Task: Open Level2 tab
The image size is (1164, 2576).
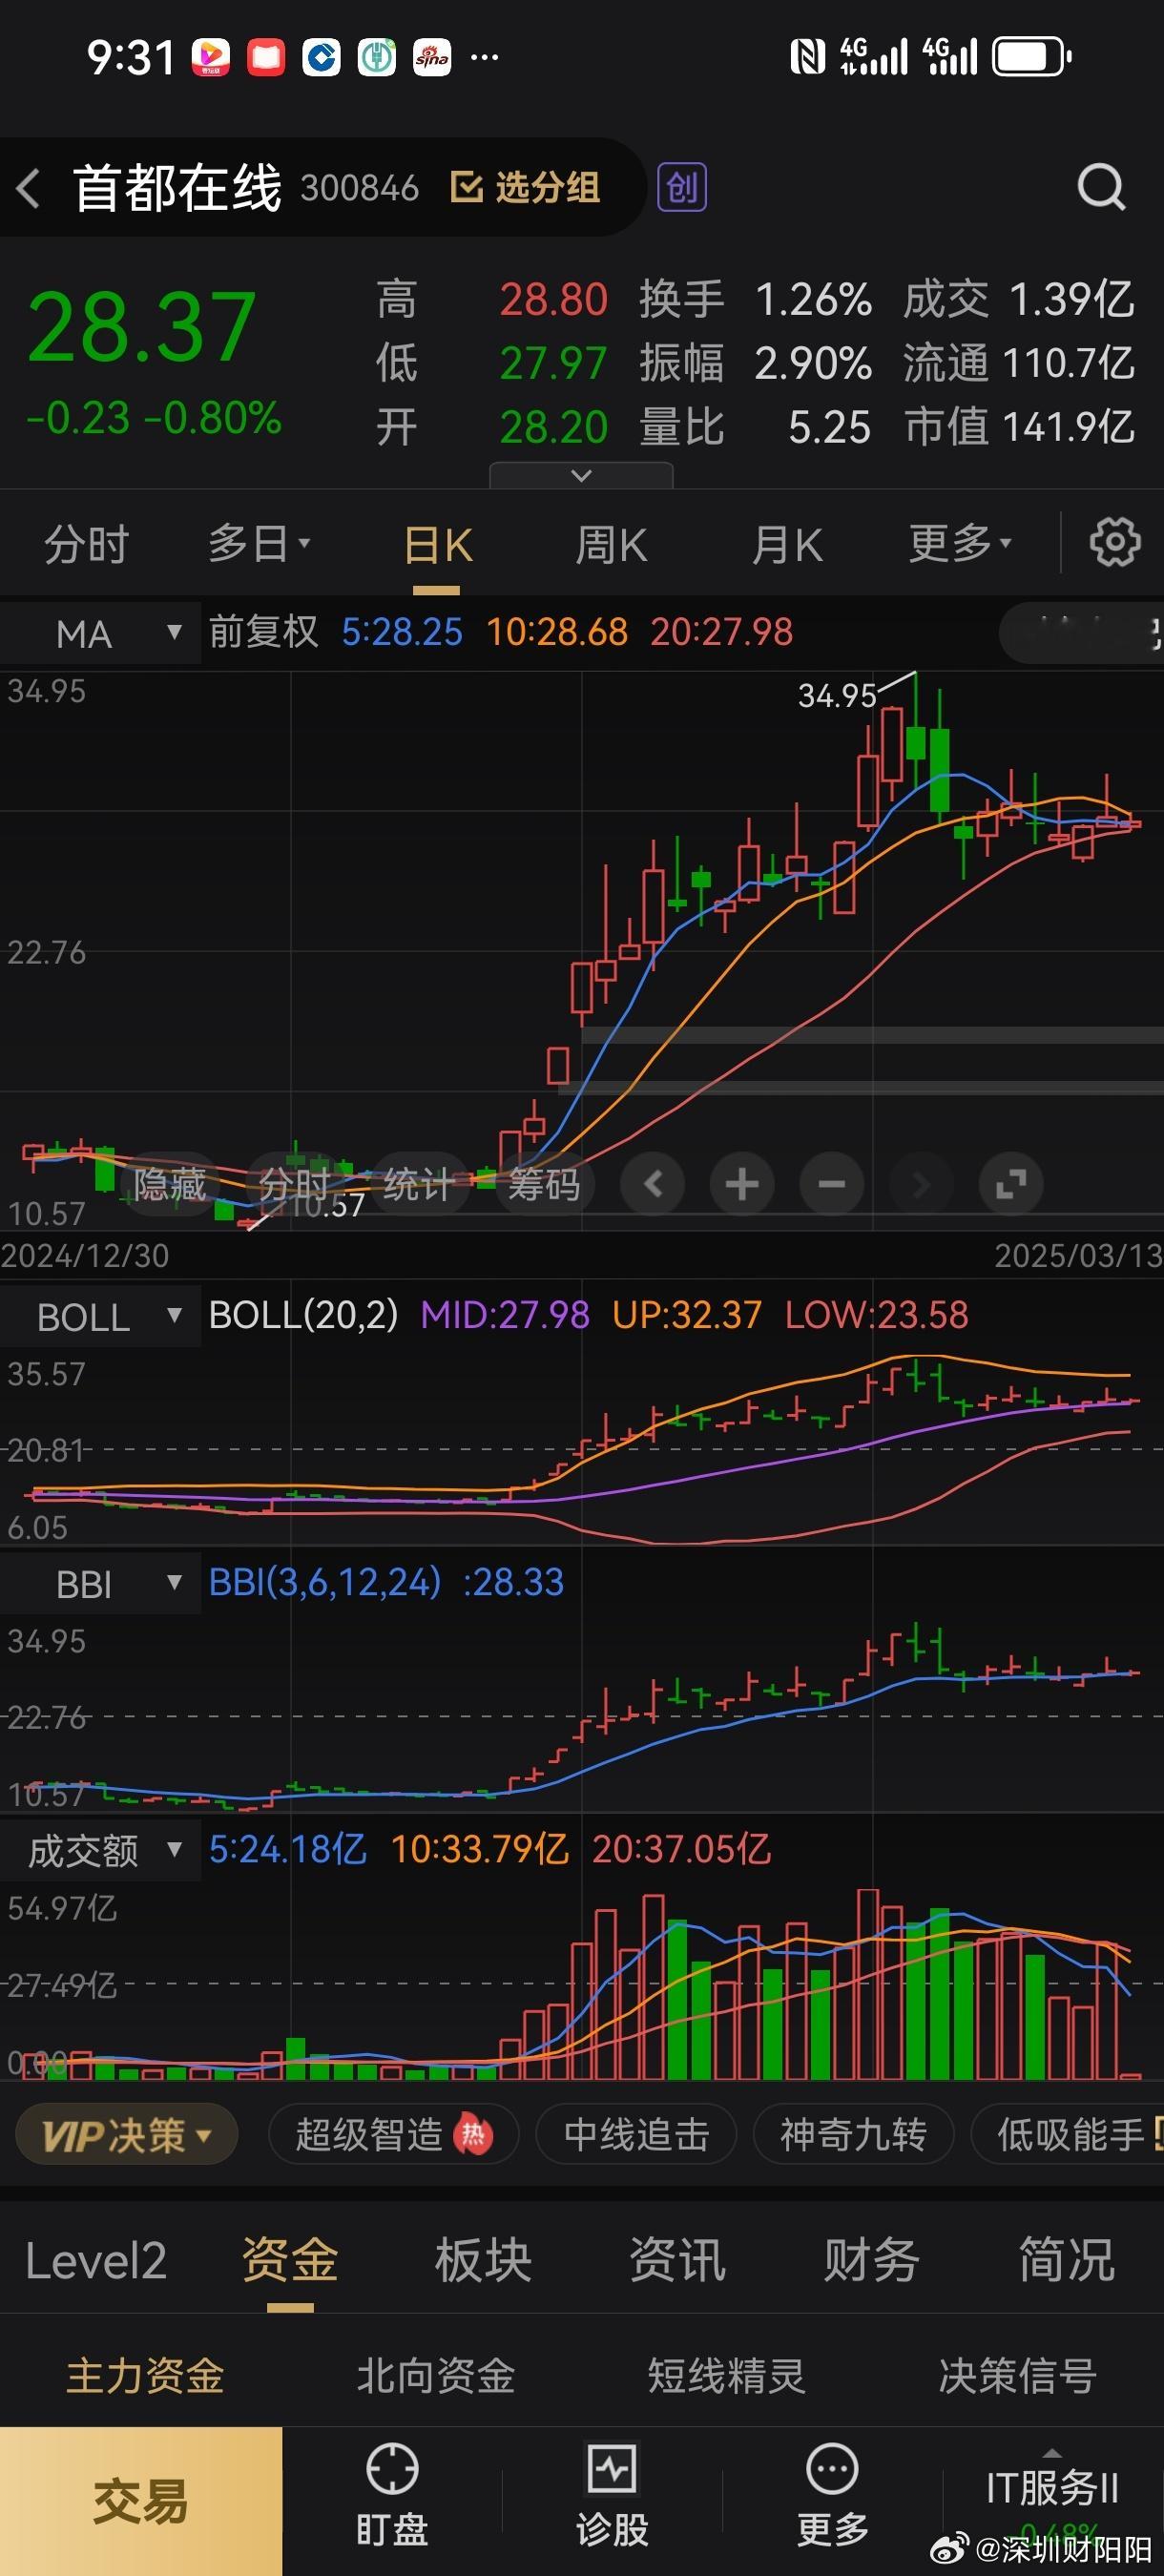Action: click(x=96, y=2262)
